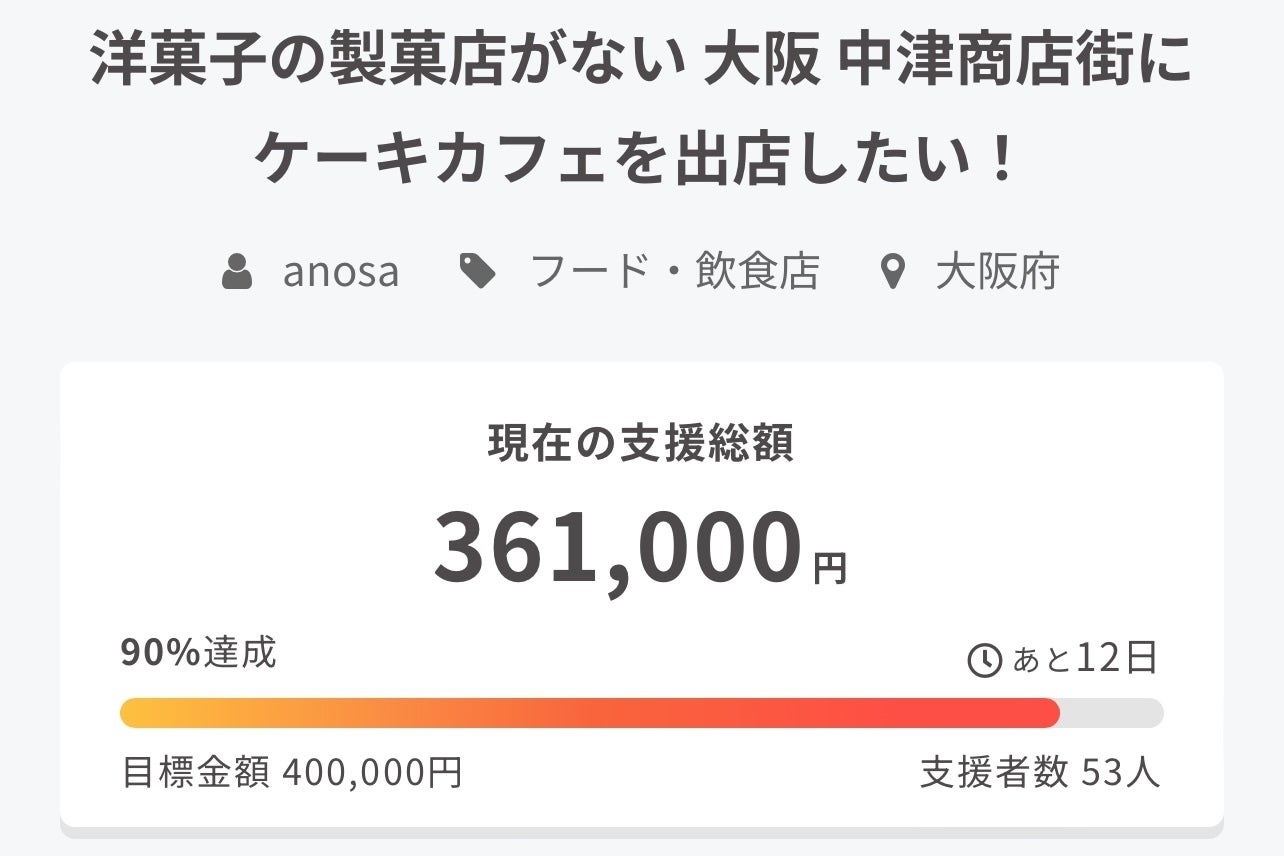Image resolution: width=1284 pixels, height=856 pixels.
Task: Click the あと12日 remaining days text
Action: coord(1085,659)
